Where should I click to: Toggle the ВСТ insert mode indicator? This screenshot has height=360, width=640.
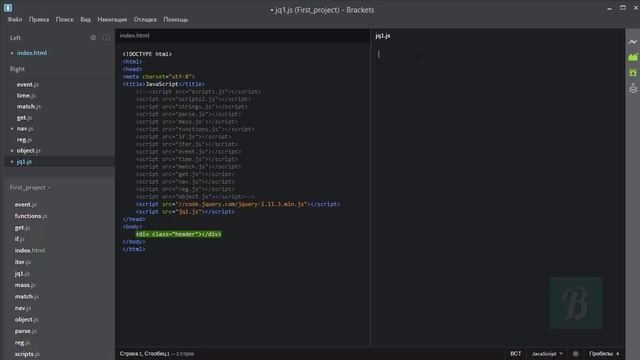tap(516, 353)
